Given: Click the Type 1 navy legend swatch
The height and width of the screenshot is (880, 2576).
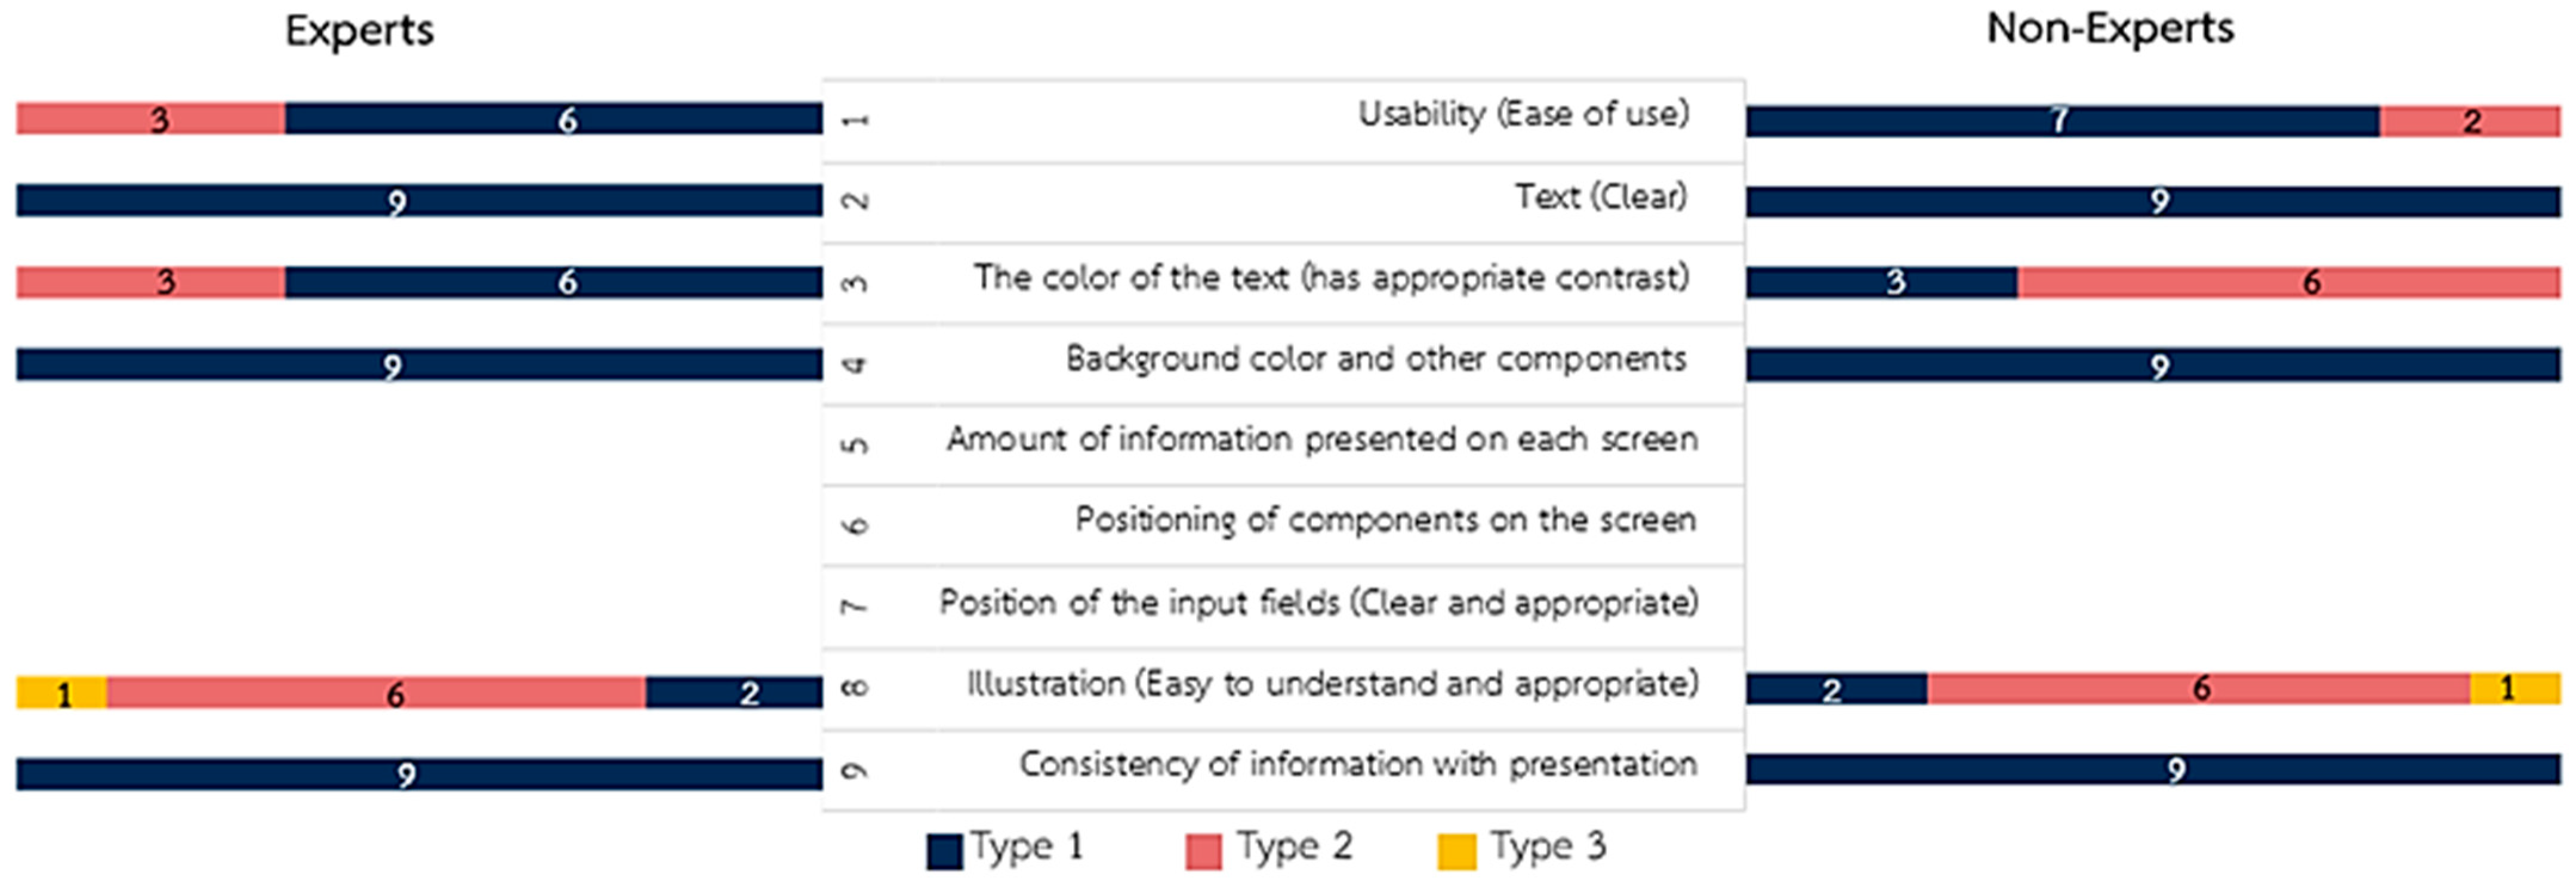Looking at the screenshot, I should pos(944,851).
